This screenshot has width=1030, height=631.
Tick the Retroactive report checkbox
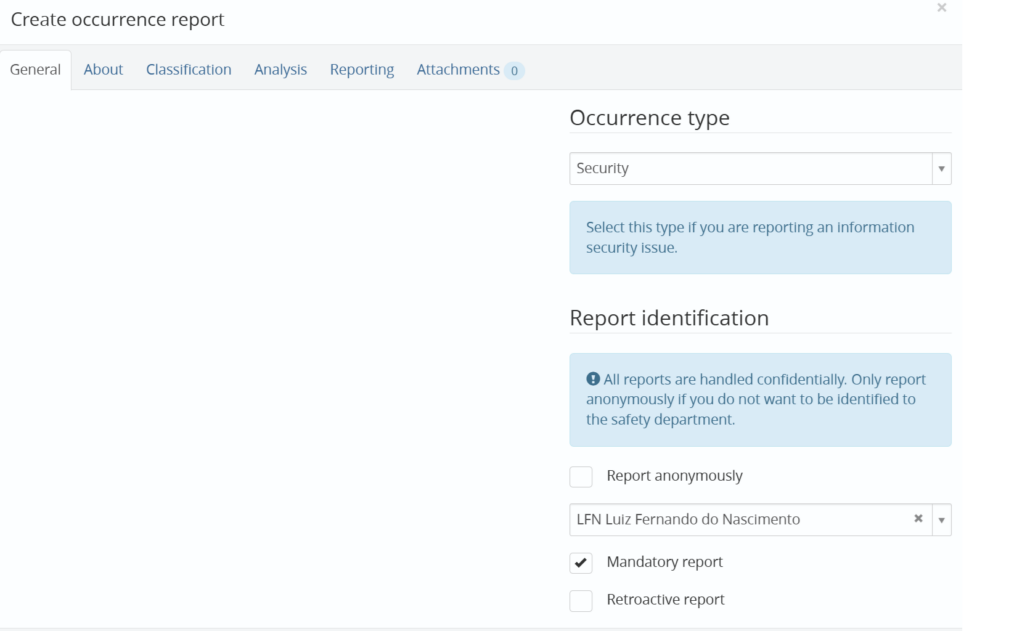click(581, 600)
